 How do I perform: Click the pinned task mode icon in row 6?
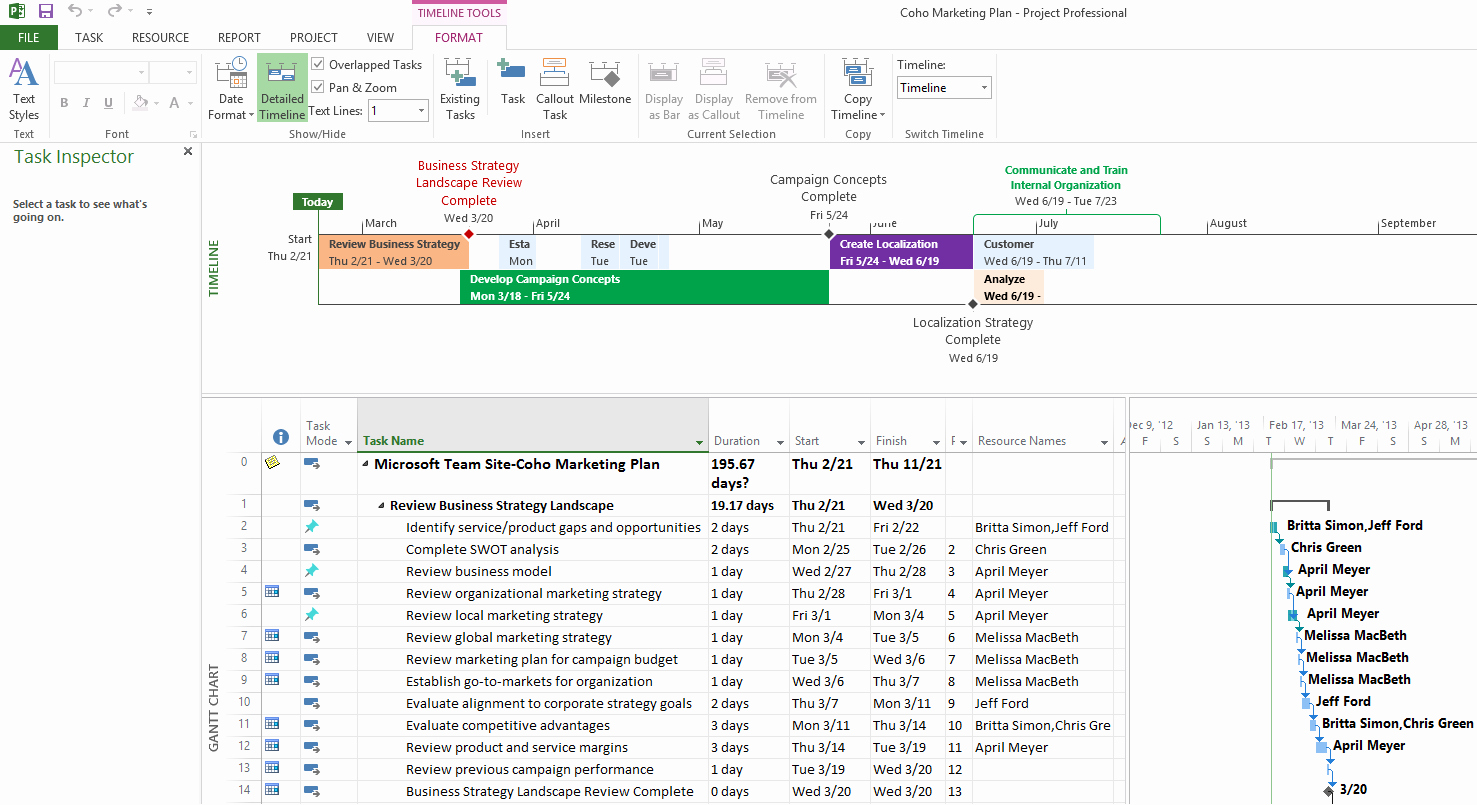[x=312, y=615]
